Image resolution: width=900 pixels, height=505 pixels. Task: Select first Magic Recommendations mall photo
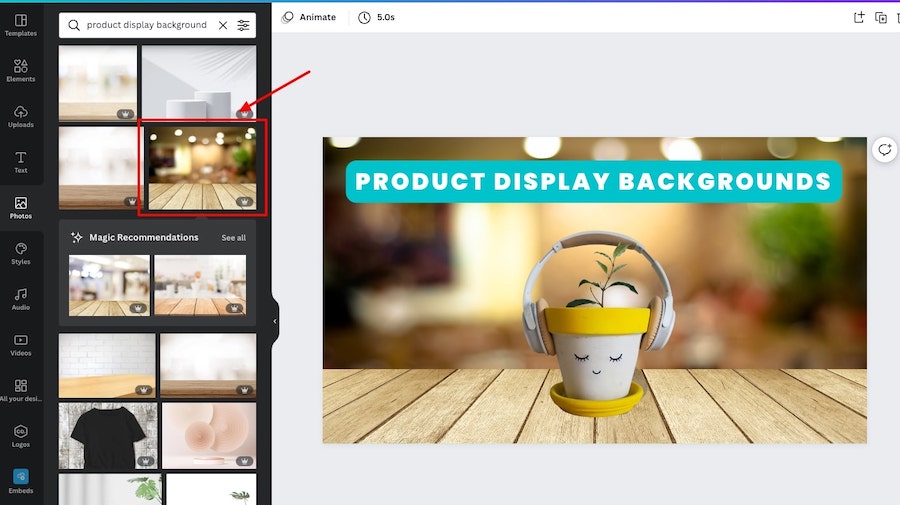coord(109,286)
